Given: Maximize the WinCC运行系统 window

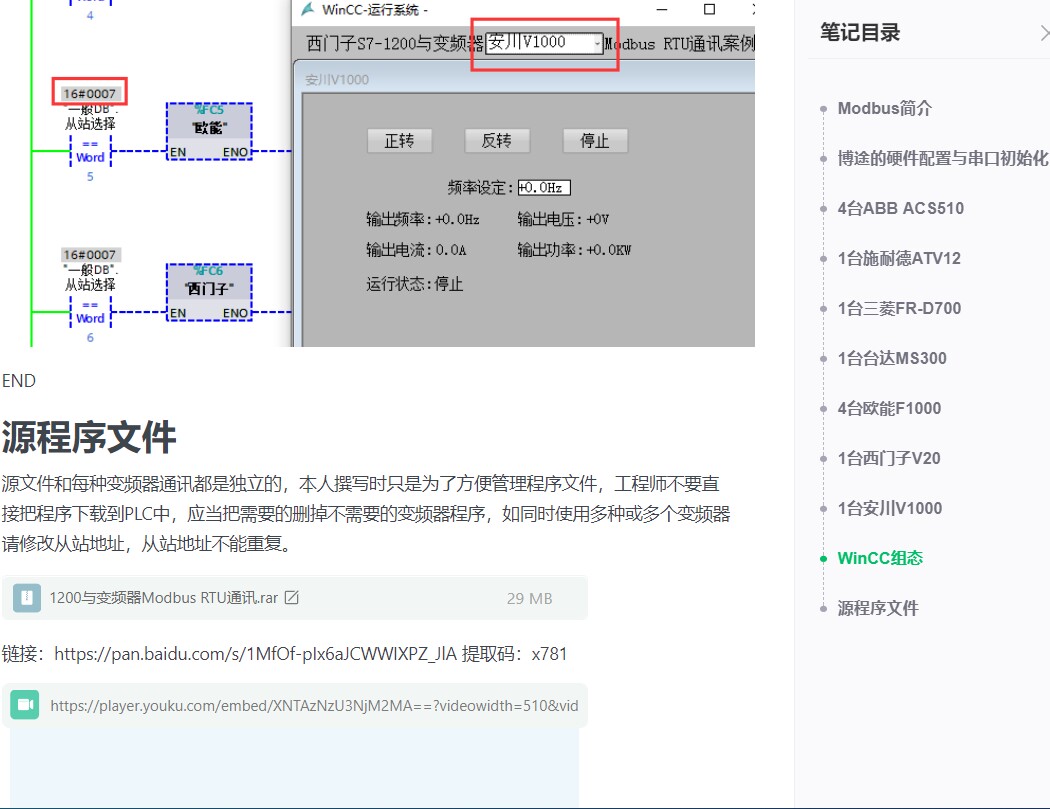Looking at the screenshot, I should 709,9.
